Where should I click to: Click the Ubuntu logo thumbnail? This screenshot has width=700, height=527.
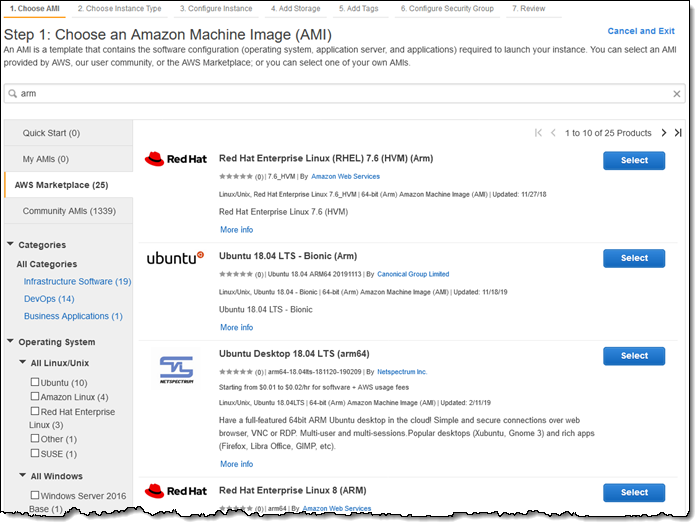175,258
